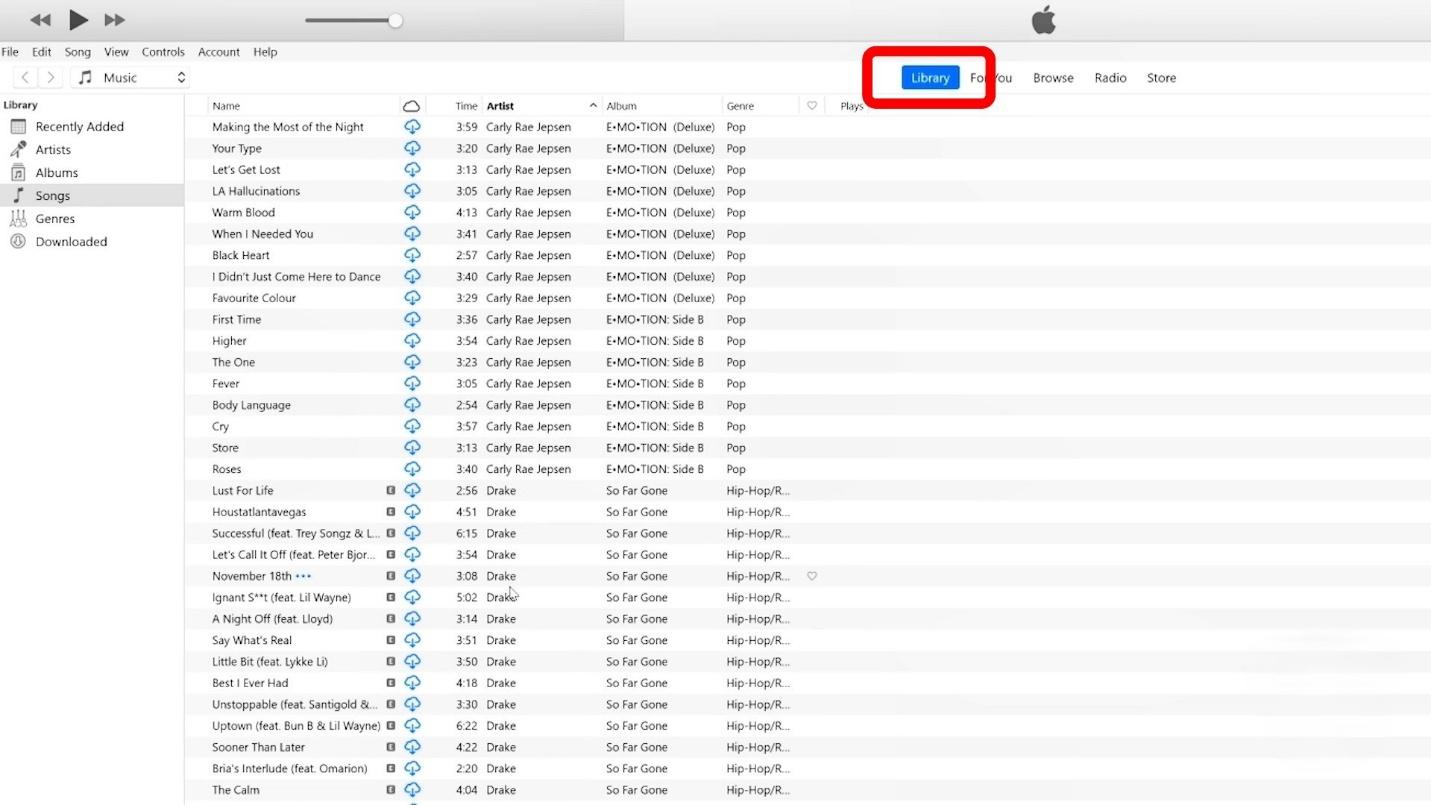Download First Time from iCloud
Image resolution: width=1431 pixels, height=805 pixels.
(x=412, y=319)
